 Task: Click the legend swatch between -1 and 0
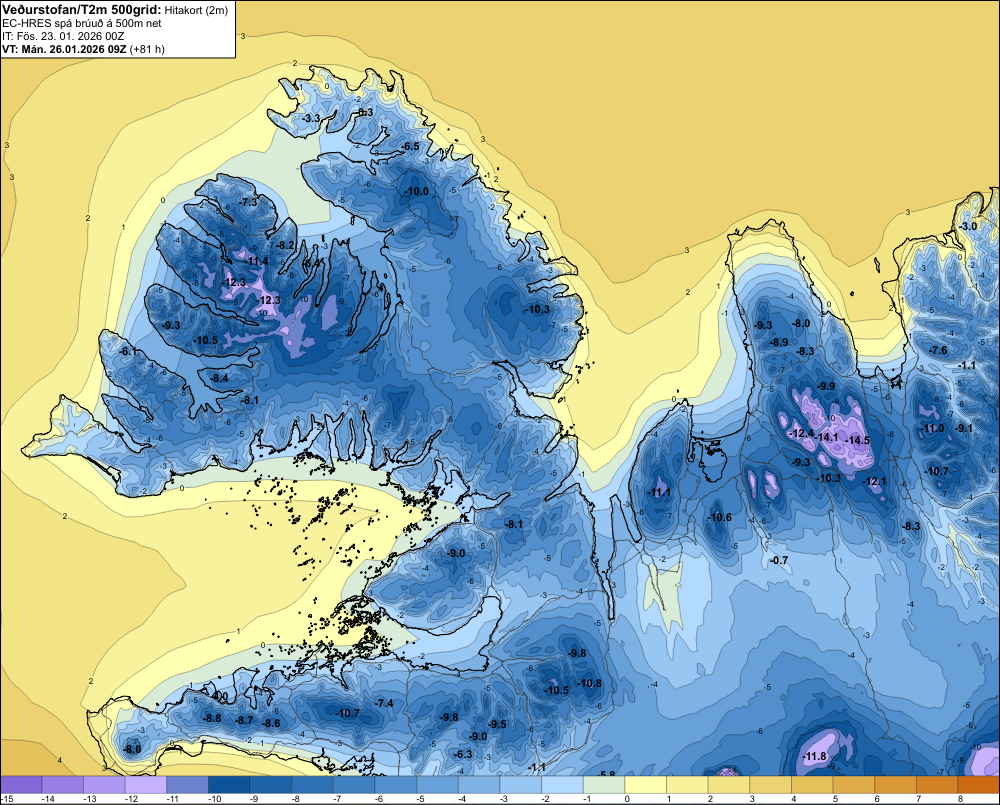[x=604, y=785]
